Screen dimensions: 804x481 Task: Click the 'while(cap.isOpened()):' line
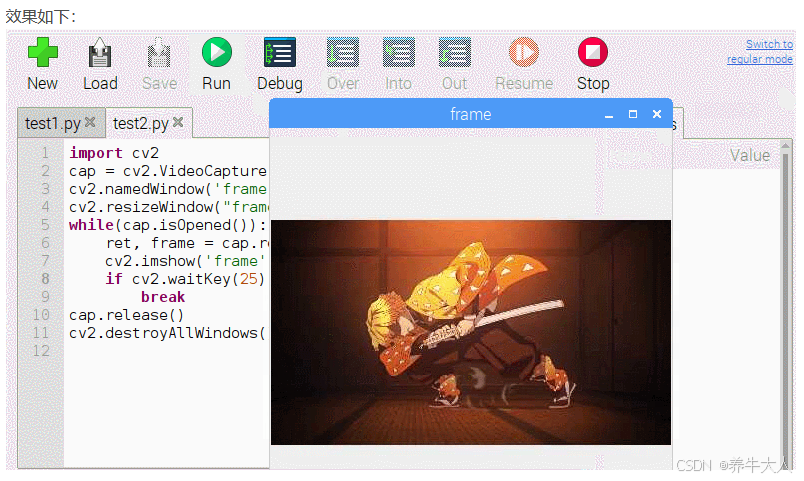tap(168, 225)
